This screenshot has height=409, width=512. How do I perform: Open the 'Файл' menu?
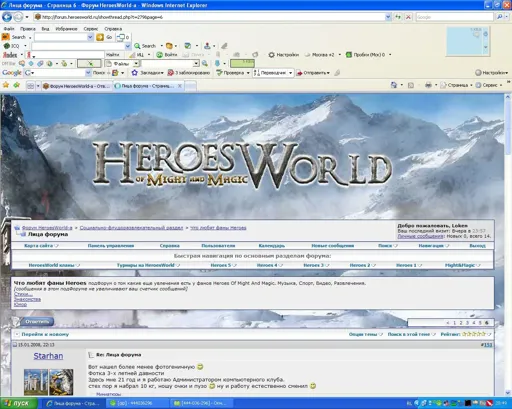pos(9,29)
